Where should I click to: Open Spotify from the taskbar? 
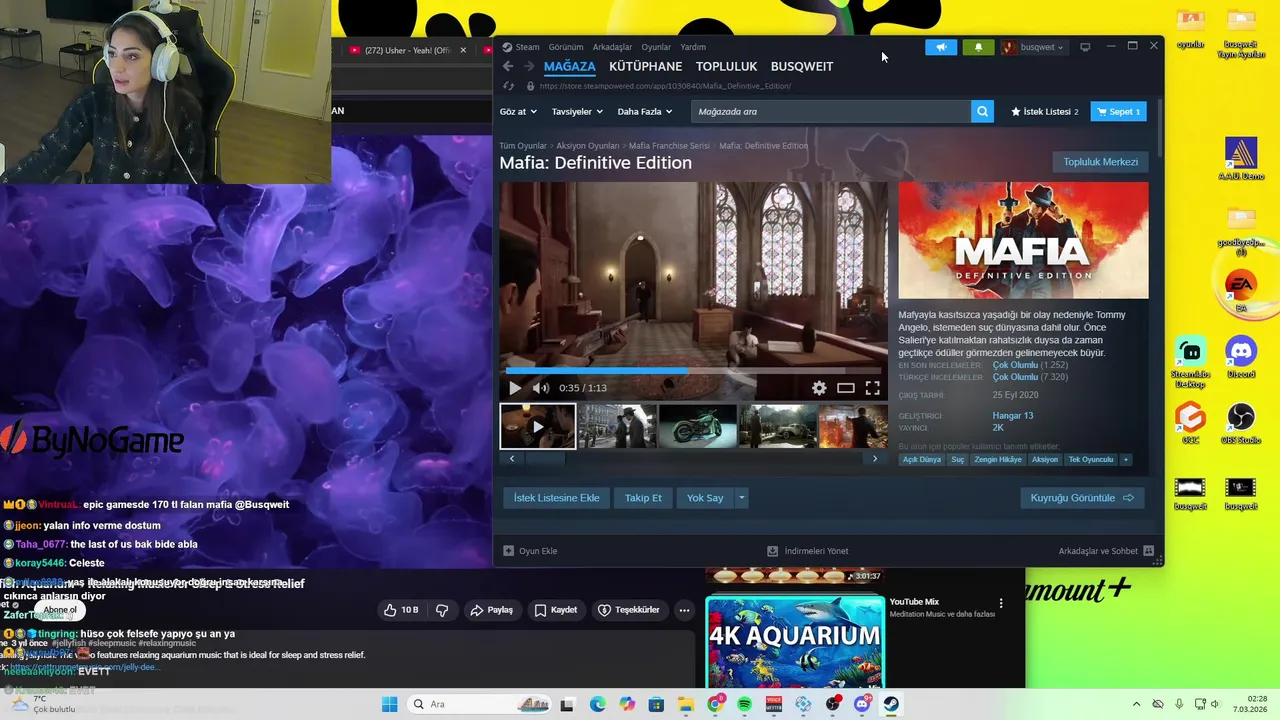click(x=744, y=704)
